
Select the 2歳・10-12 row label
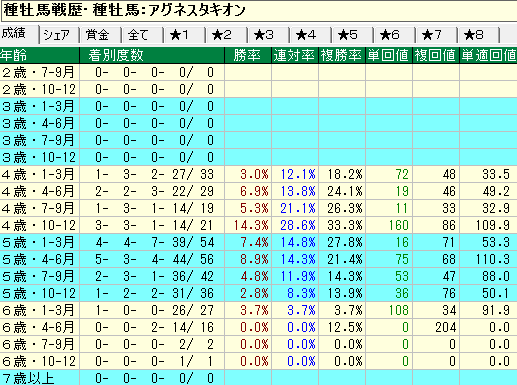coord(39,89)
